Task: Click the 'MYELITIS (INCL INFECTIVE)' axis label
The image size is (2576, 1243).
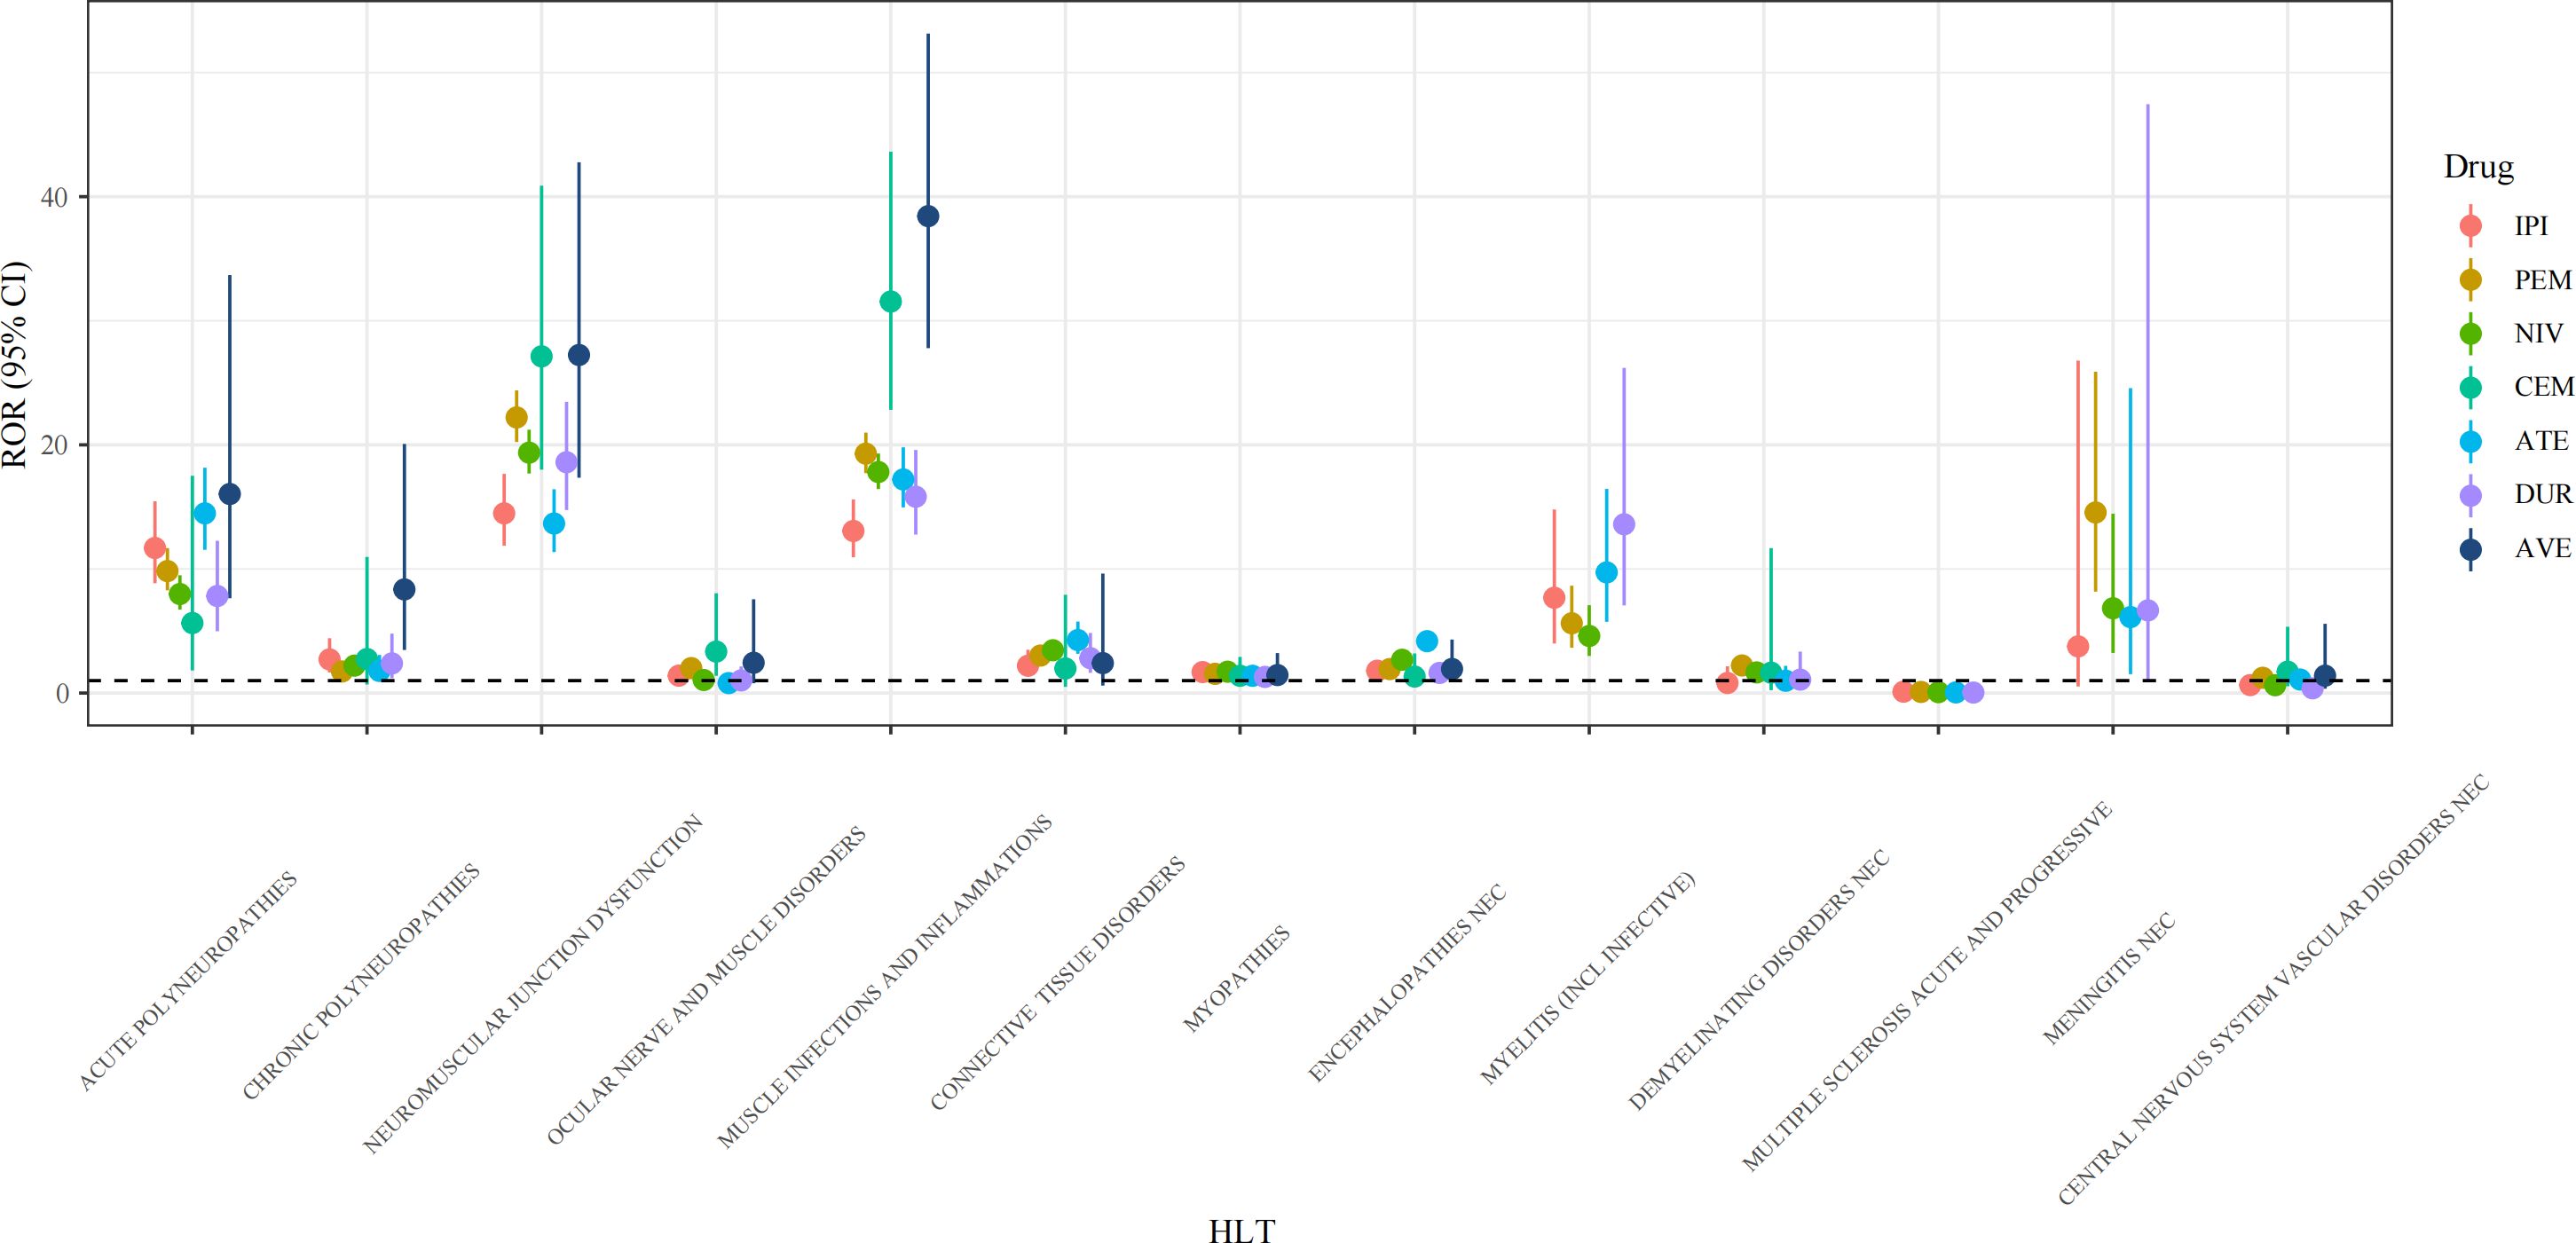Action: [1588, 979]
